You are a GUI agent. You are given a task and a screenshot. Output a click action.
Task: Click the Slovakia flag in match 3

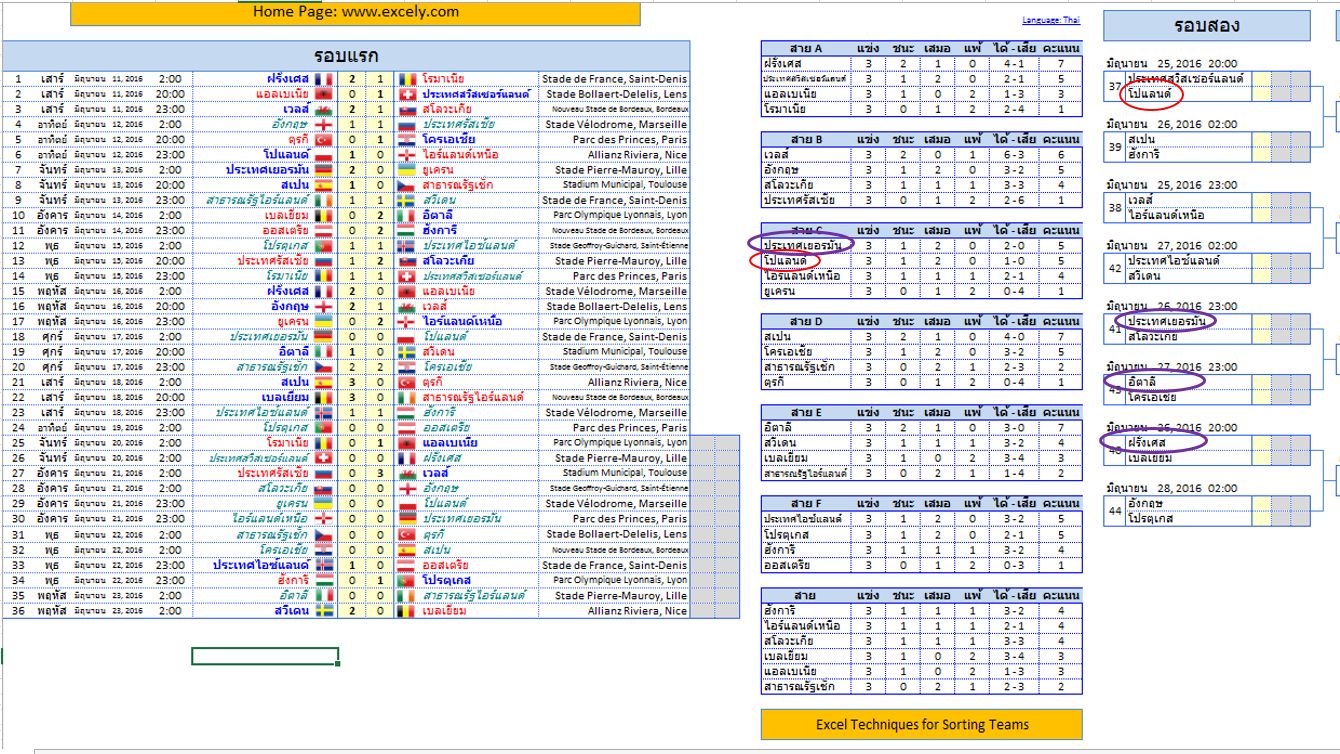408,109
